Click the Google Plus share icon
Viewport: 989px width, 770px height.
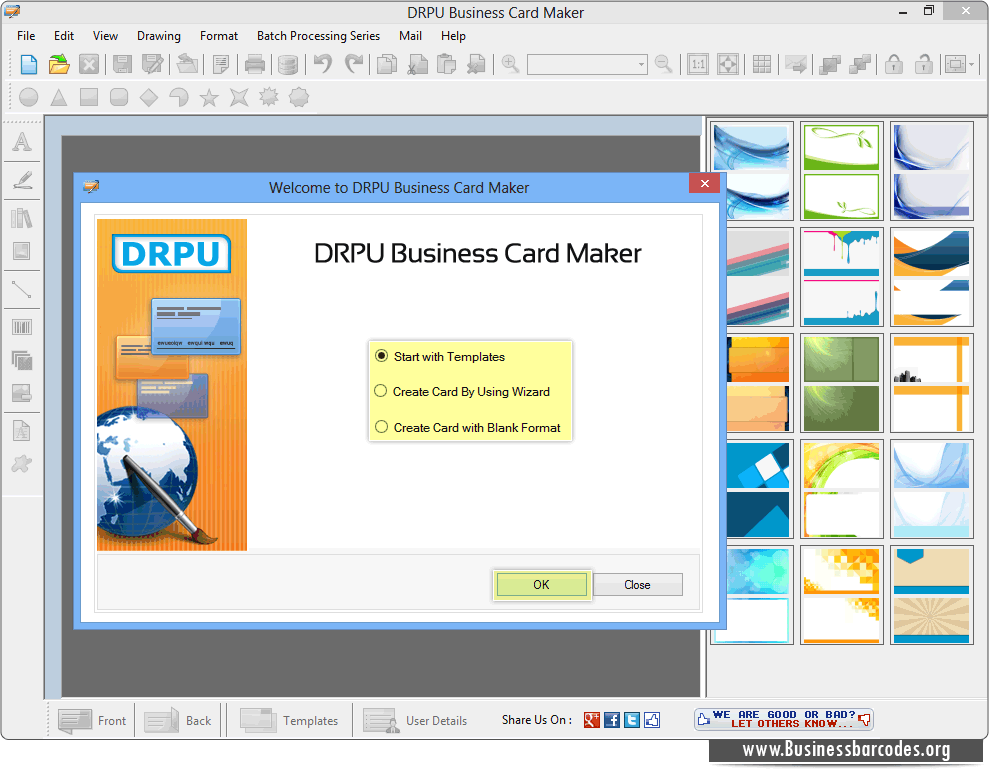pyautogui.click(x=592, y=720)
